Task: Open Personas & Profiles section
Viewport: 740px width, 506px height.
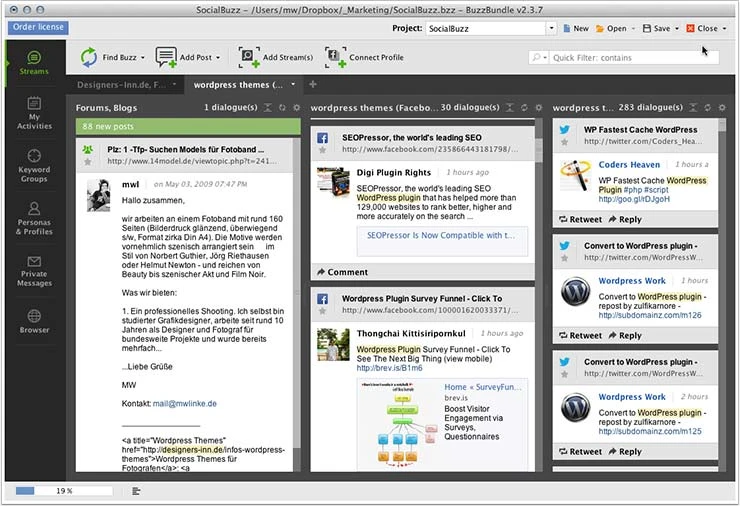Action: tap(34, 219)
